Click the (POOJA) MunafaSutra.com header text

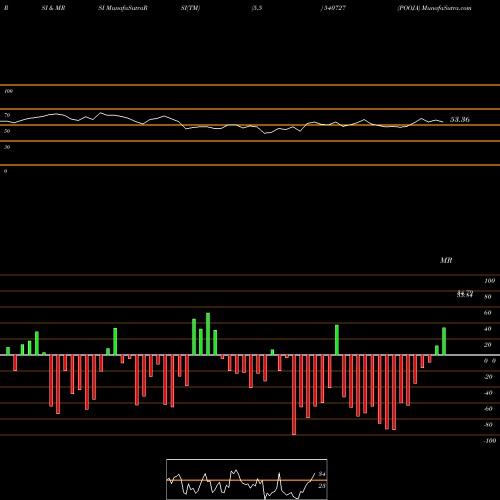tap(434, 8)
